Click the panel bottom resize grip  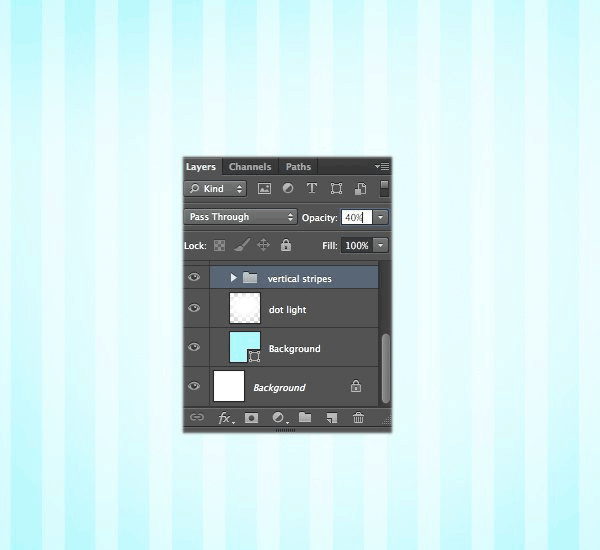[x=285, y=430]
